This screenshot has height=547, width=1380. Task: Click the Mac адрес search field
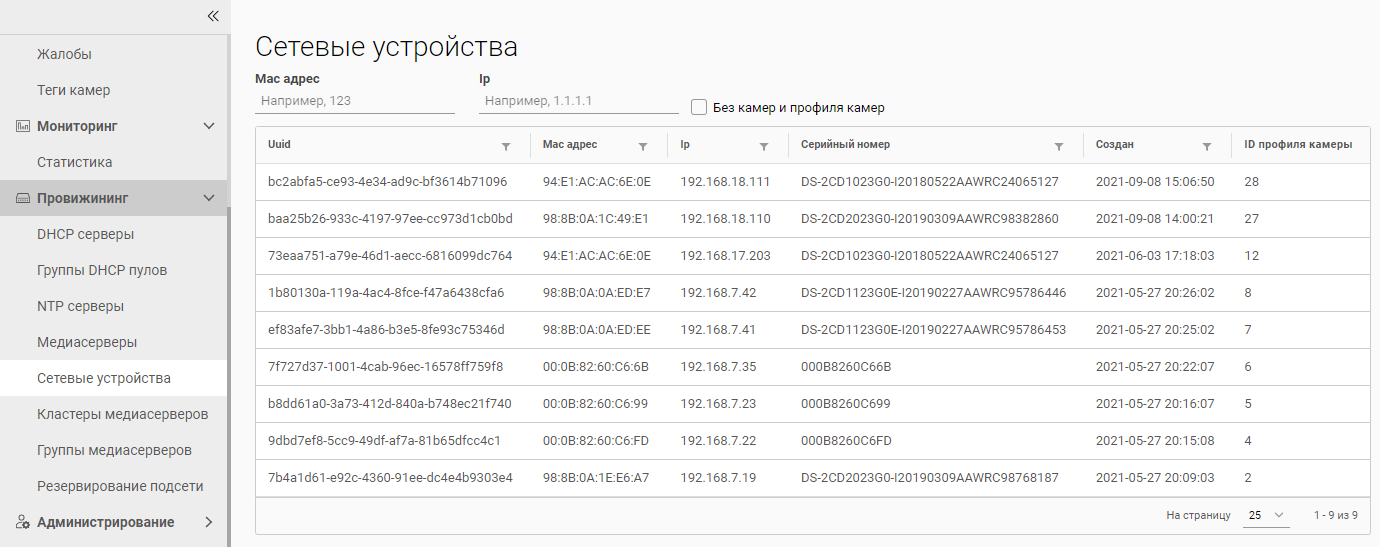click(x=355, y=101)
